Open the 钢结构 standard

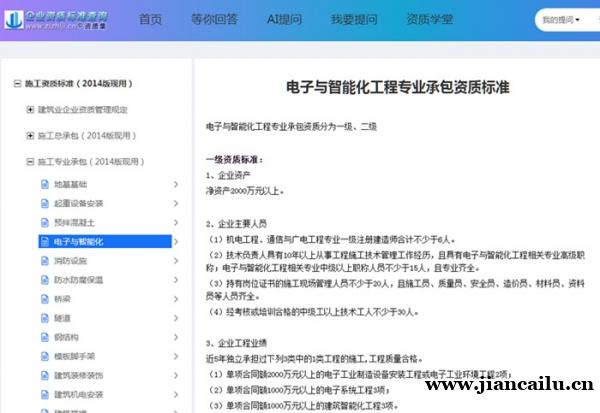(66, 338)
